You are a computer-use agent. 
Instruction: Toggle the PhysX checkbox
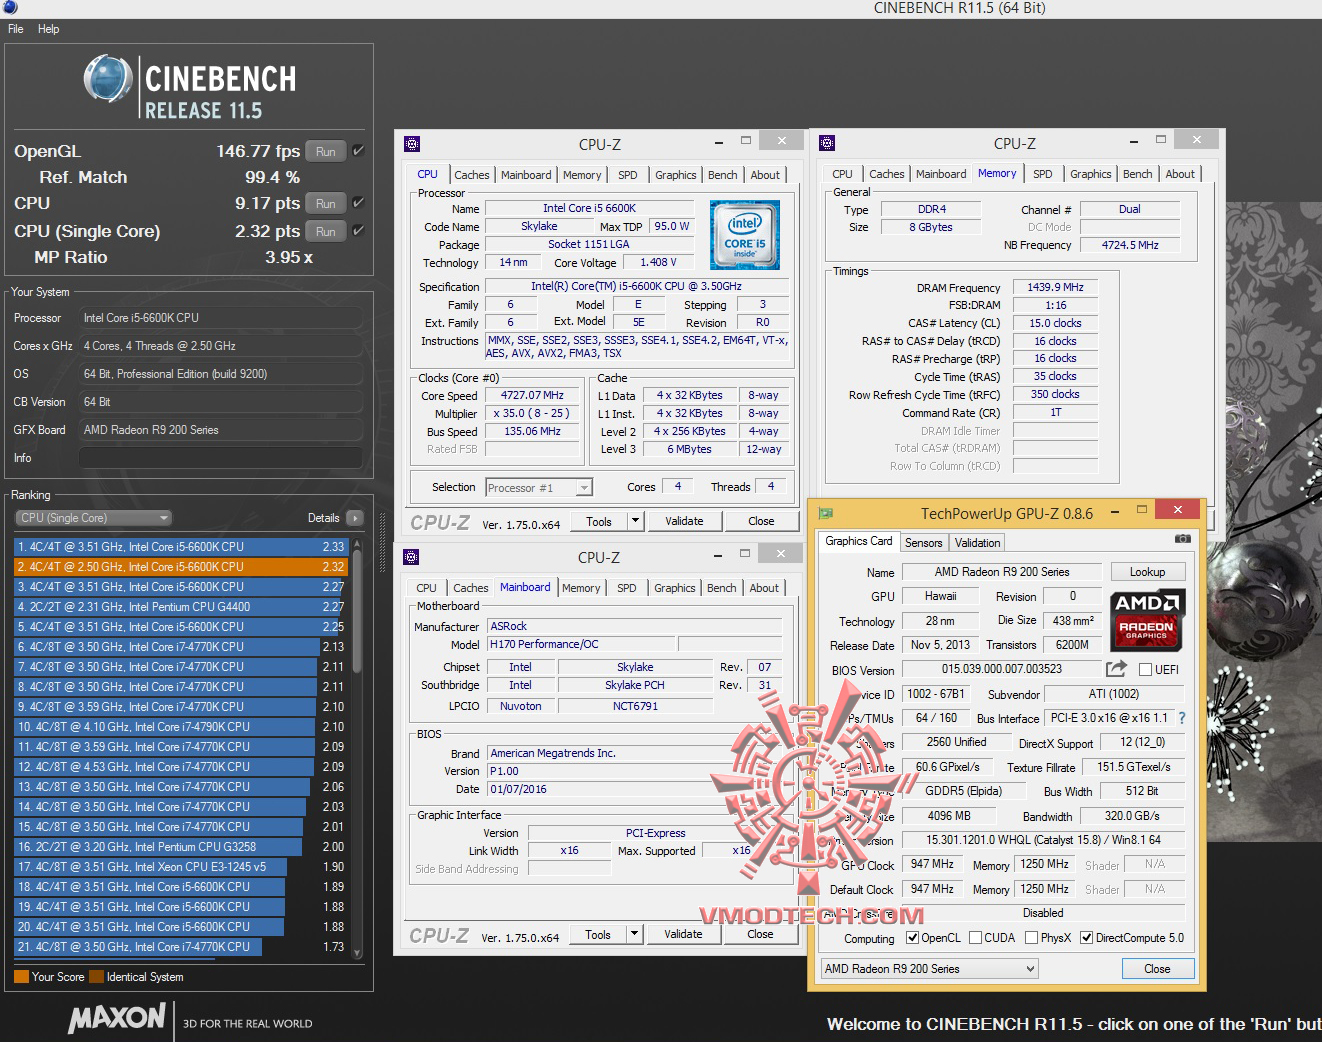click(1031, 938)
